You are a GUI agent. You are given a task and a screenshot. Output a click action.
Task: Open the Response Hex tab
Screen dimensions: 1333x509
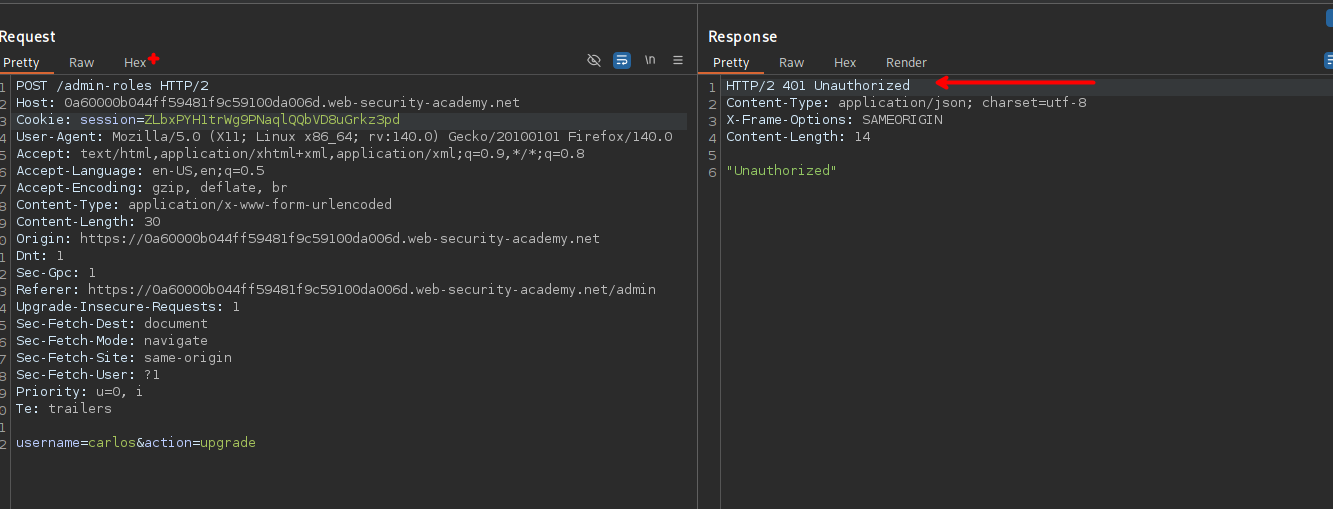[845, 63]
